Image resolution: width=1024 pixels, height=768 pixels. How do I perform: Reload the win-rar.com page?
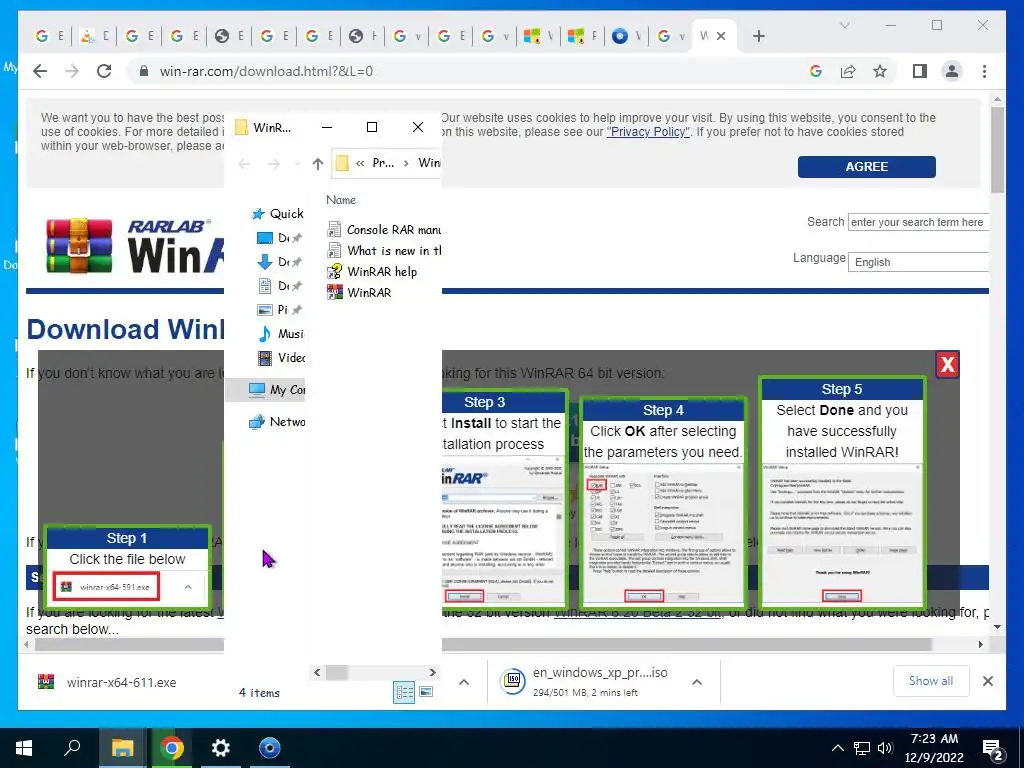[x=104, y=71]
